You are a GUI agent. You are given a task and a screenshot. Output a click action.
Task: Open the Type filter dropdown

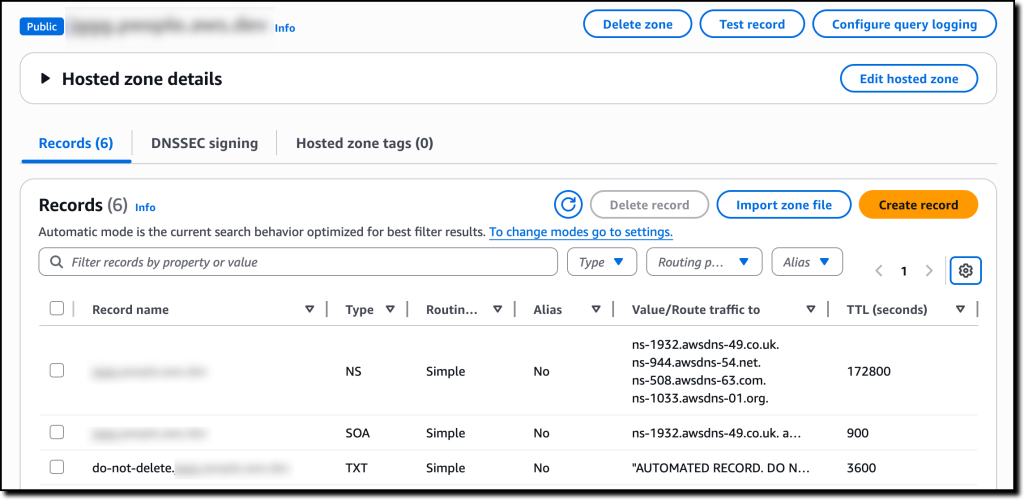pos(602,262)
